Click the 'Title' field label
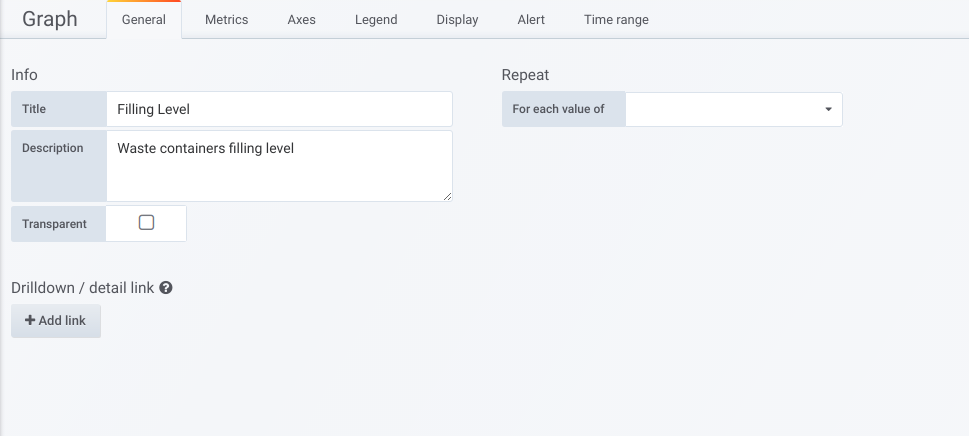 pyautogui.click(x=34, y=109)
